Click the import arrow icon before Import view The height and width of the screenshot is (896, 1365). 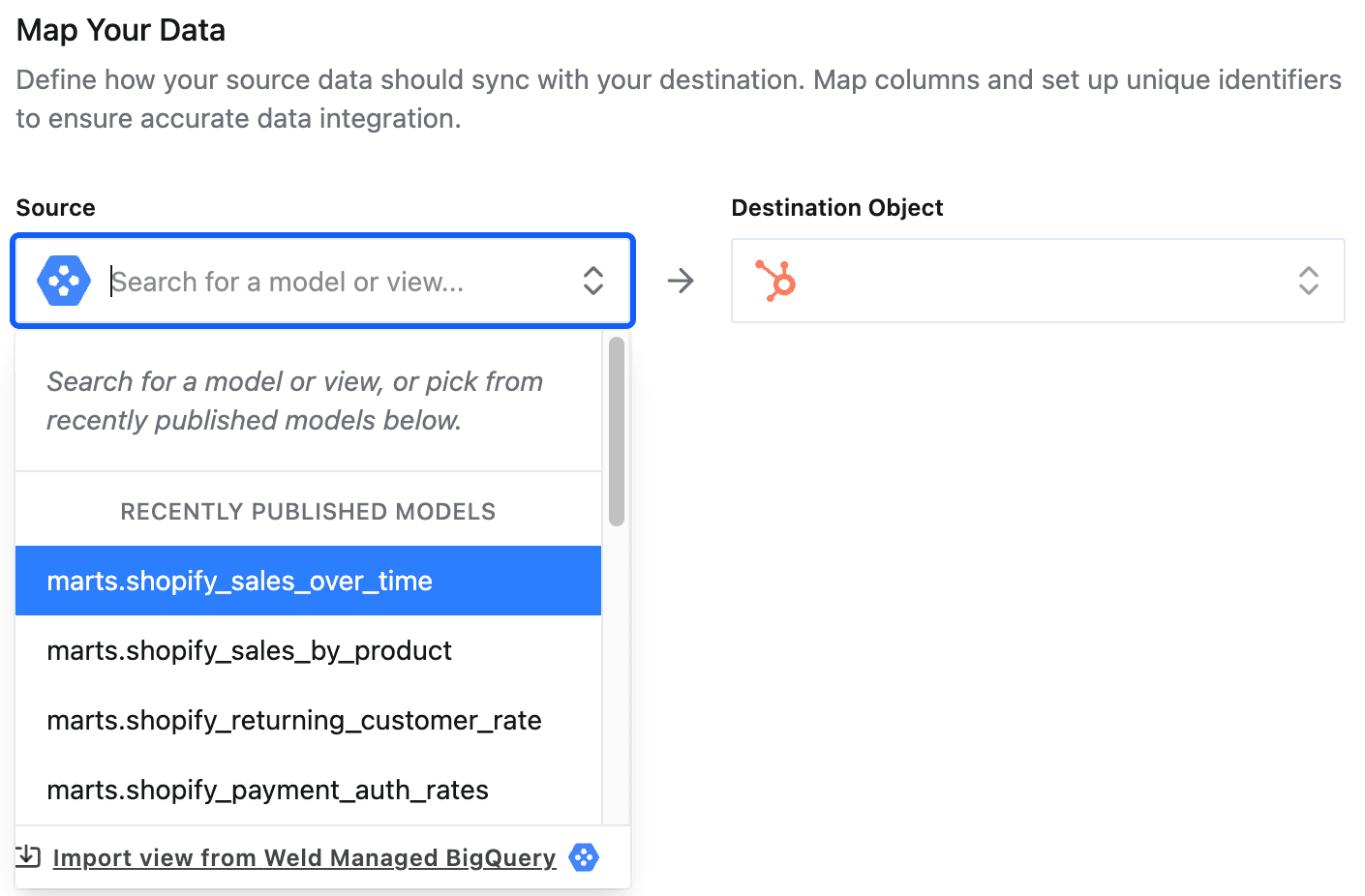pos(28,856)
